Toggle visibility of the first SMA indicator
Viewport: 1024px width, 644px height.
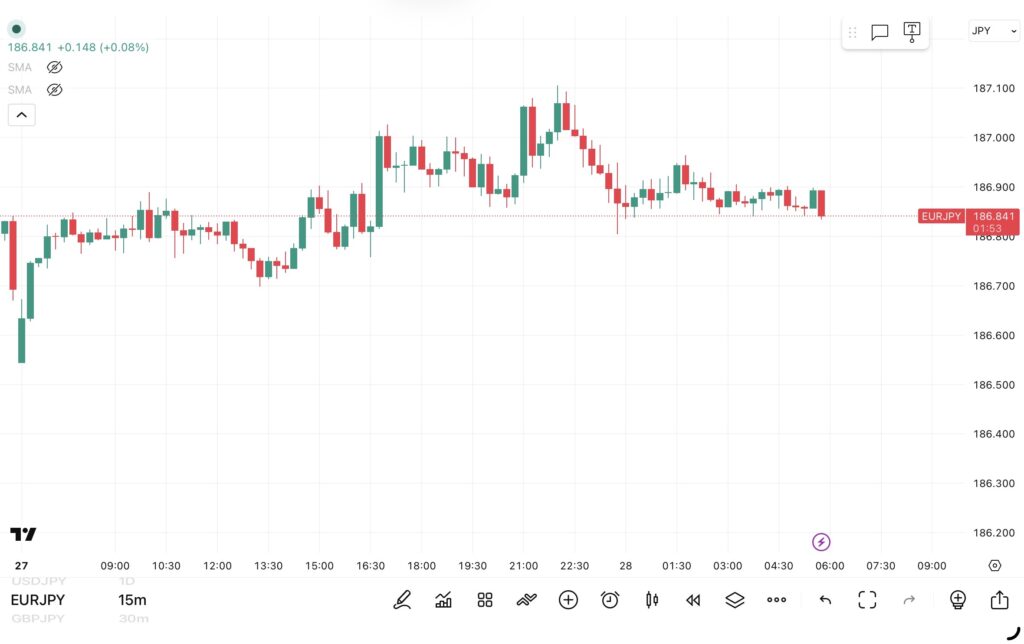[55, 67]
